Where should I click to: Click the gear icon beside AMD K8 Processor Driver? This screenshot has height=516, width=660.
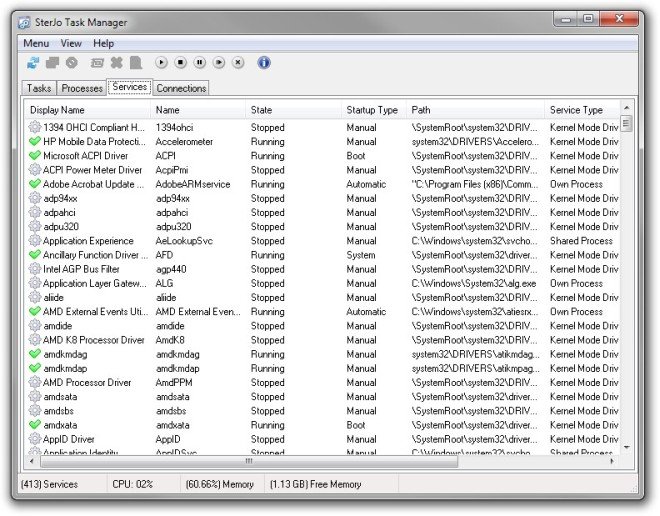[x=35, y=340]
